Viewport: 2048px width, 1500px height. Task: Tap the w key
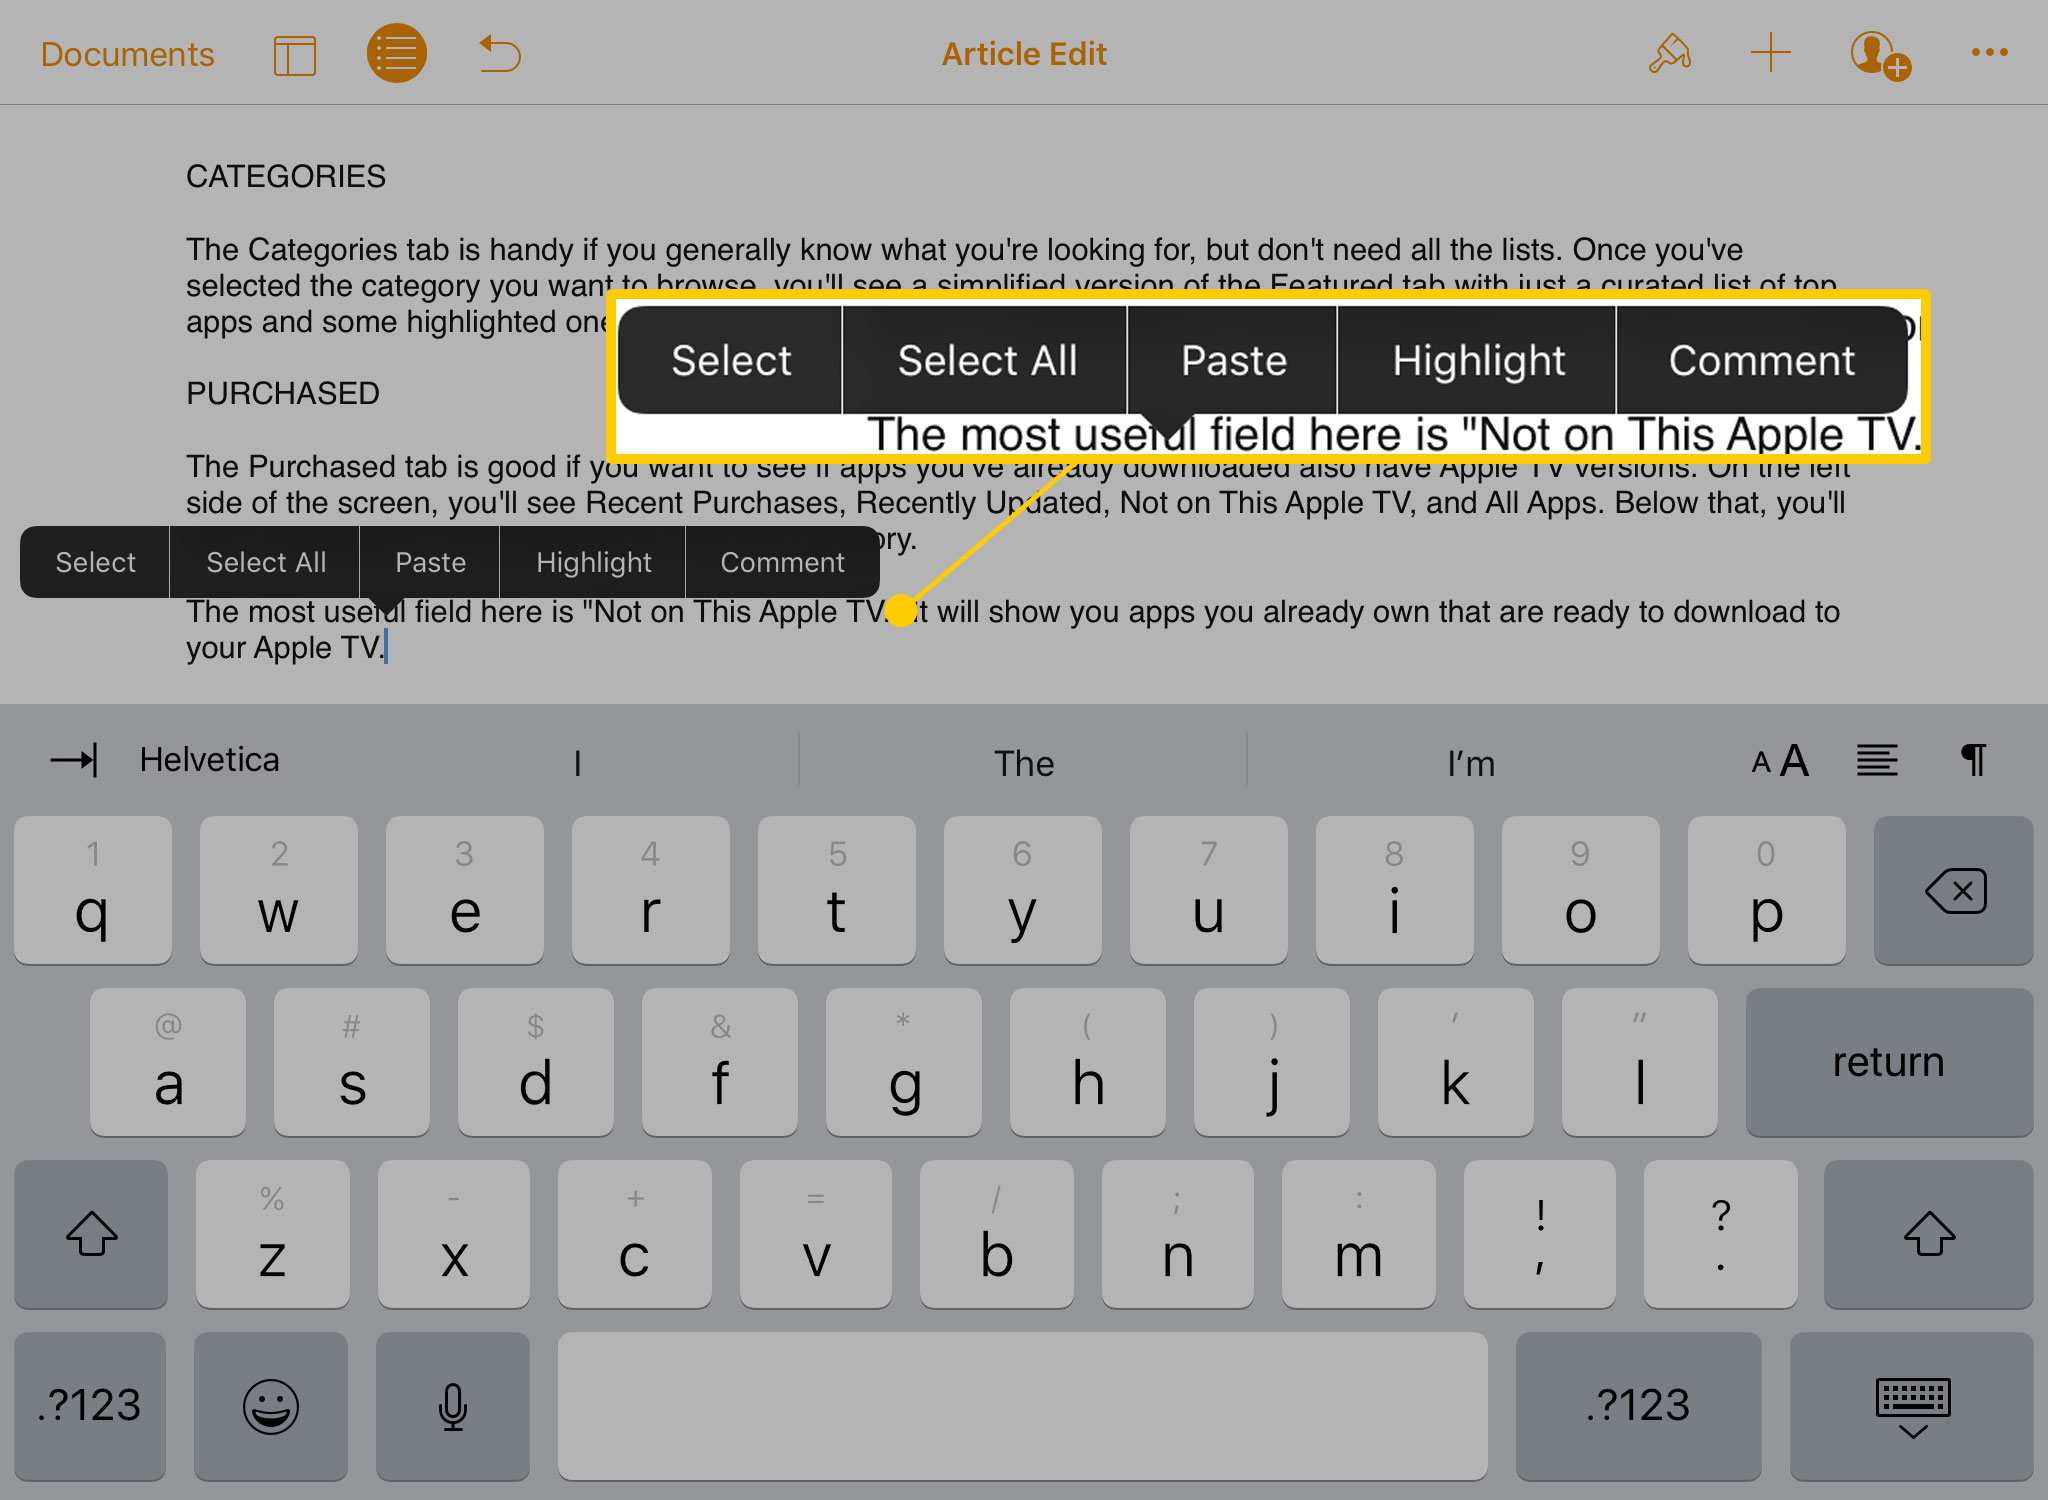278,890
